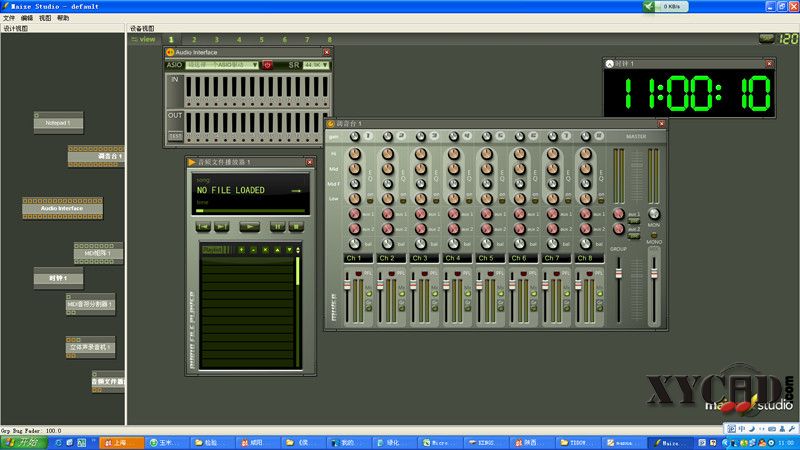The width and height of the screenshot is (800, 450).
Task: Select the Notepad 1 module in design view
Action: (58, 123)
